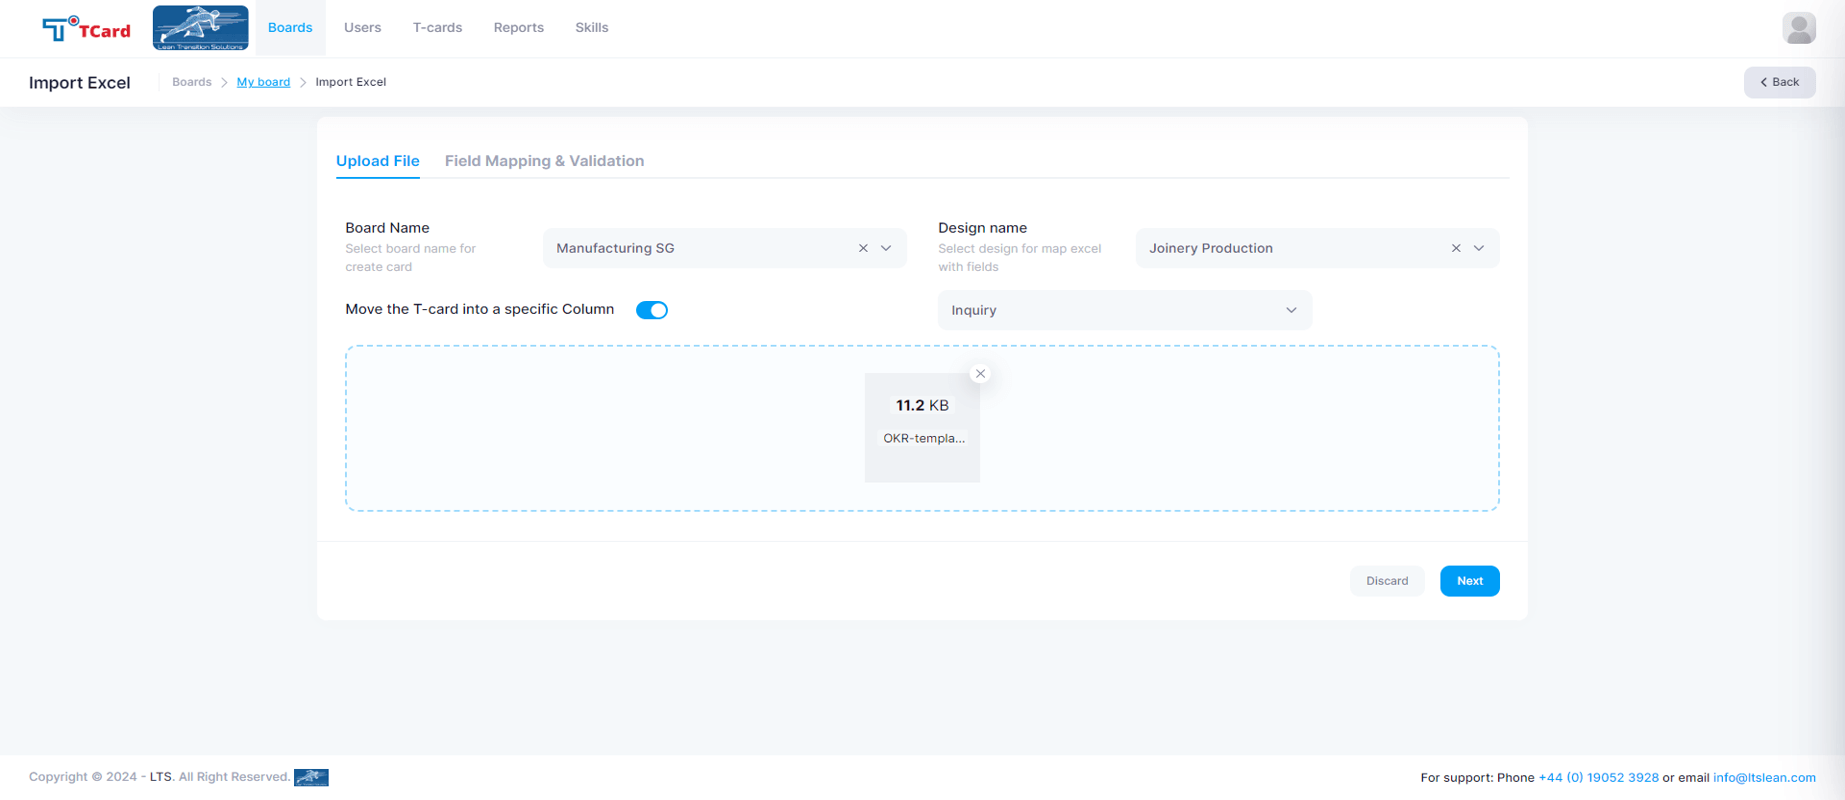Expand the Board Name dropdown arrow

pyautogui.click(x=886, y=248)
